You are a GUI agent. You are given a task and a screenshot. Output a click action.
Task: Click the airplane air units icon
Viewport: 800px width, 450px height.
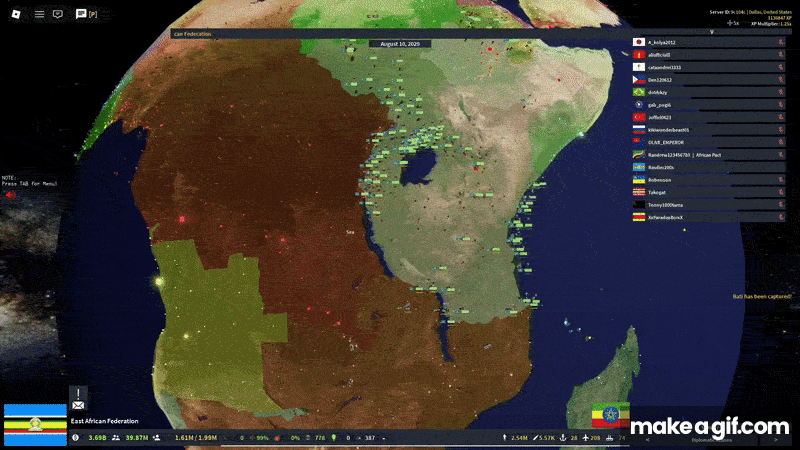(586, 437)
